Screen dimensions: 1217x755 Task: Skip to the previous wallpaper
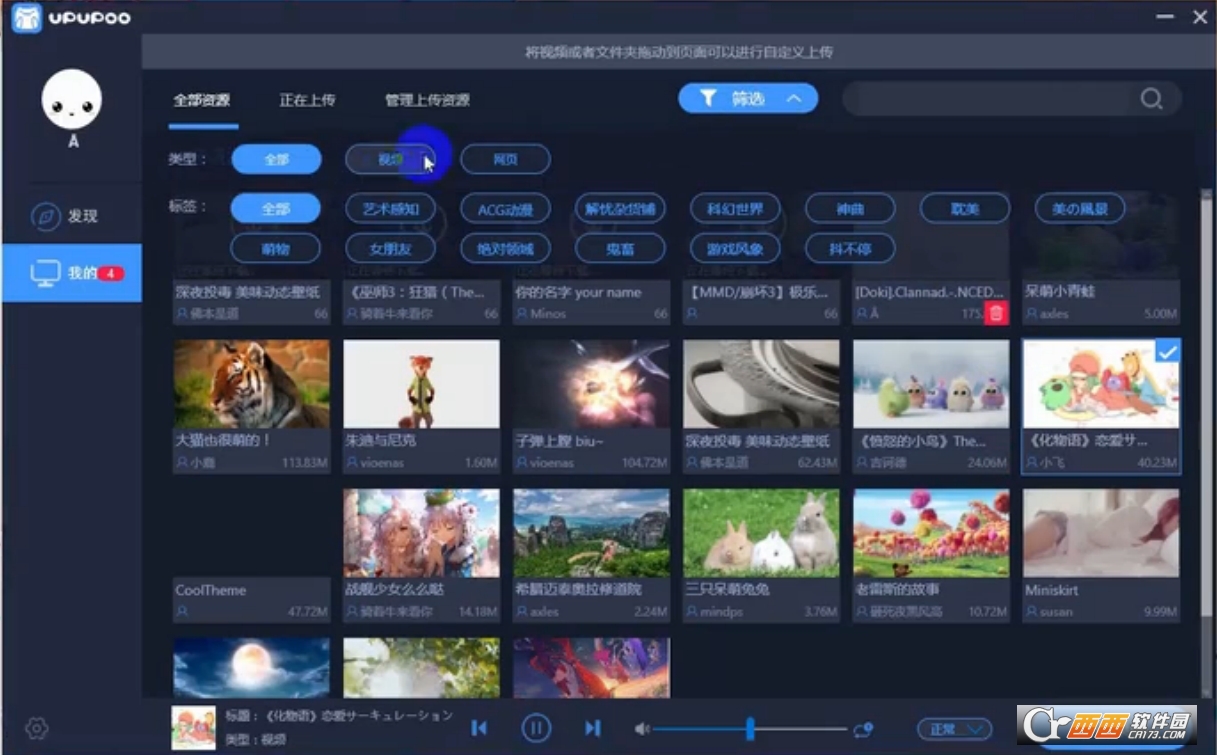pos(479,728)
